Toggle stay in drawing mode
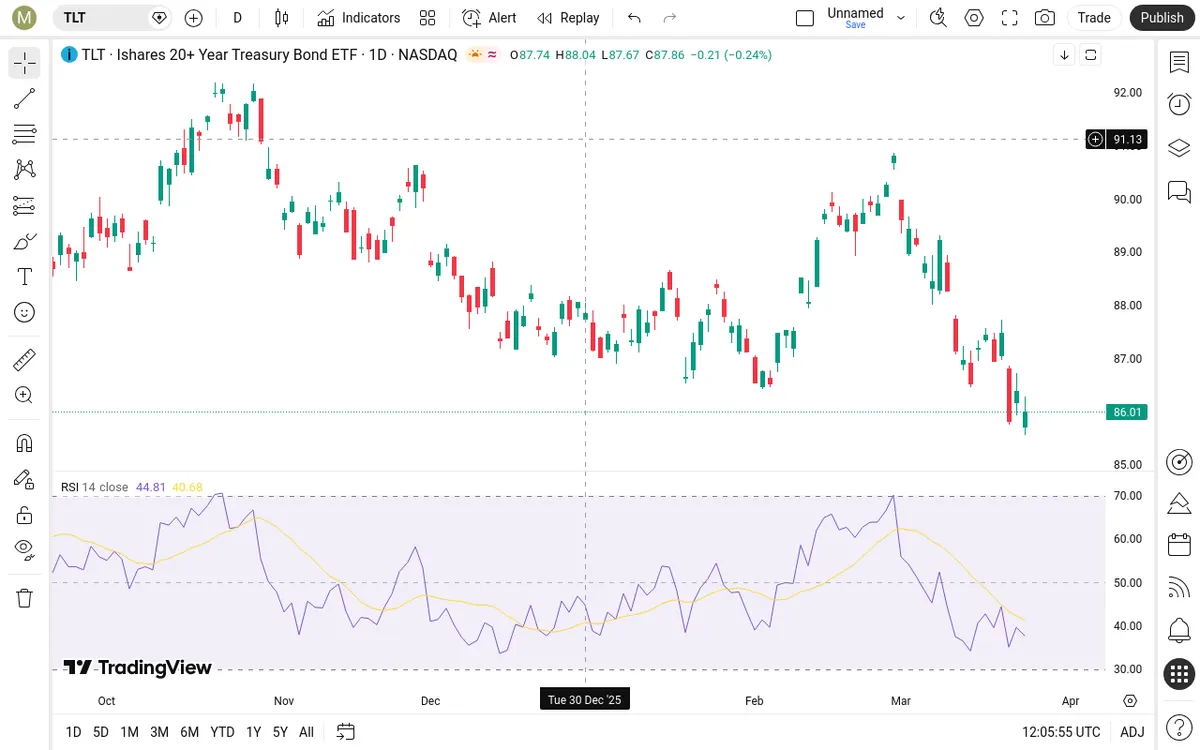The image size is (1200, 750). point(25,479)
